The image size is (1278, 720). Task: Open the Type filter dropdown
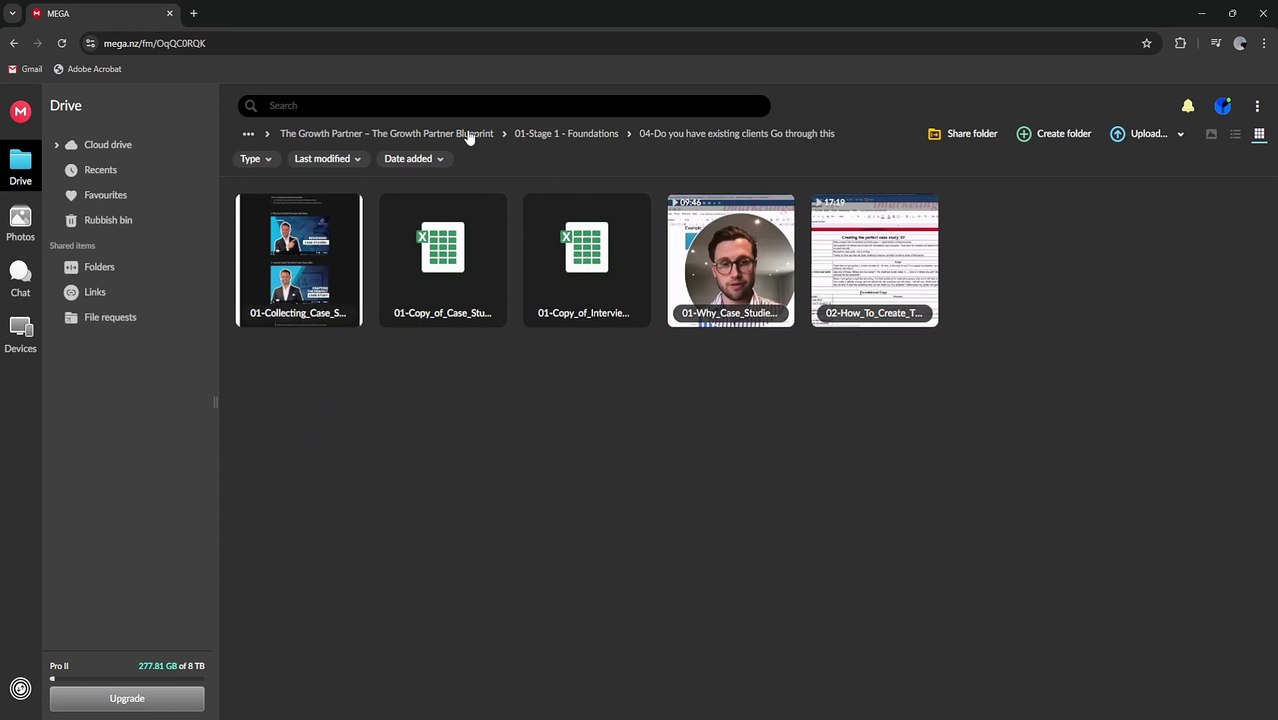pyautogui.click(x=255, y=159)
